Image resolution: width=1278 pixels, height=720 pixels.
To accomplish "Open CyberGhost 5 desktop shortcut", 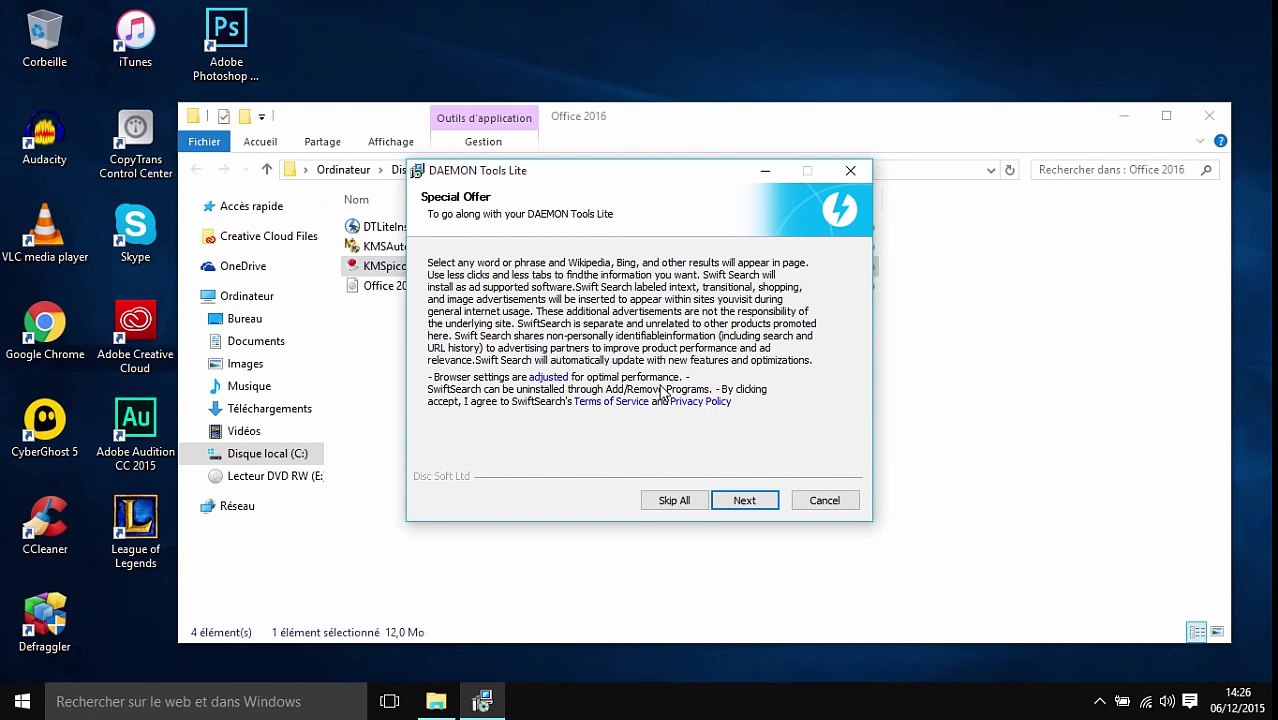I will (x=44, y=429).
